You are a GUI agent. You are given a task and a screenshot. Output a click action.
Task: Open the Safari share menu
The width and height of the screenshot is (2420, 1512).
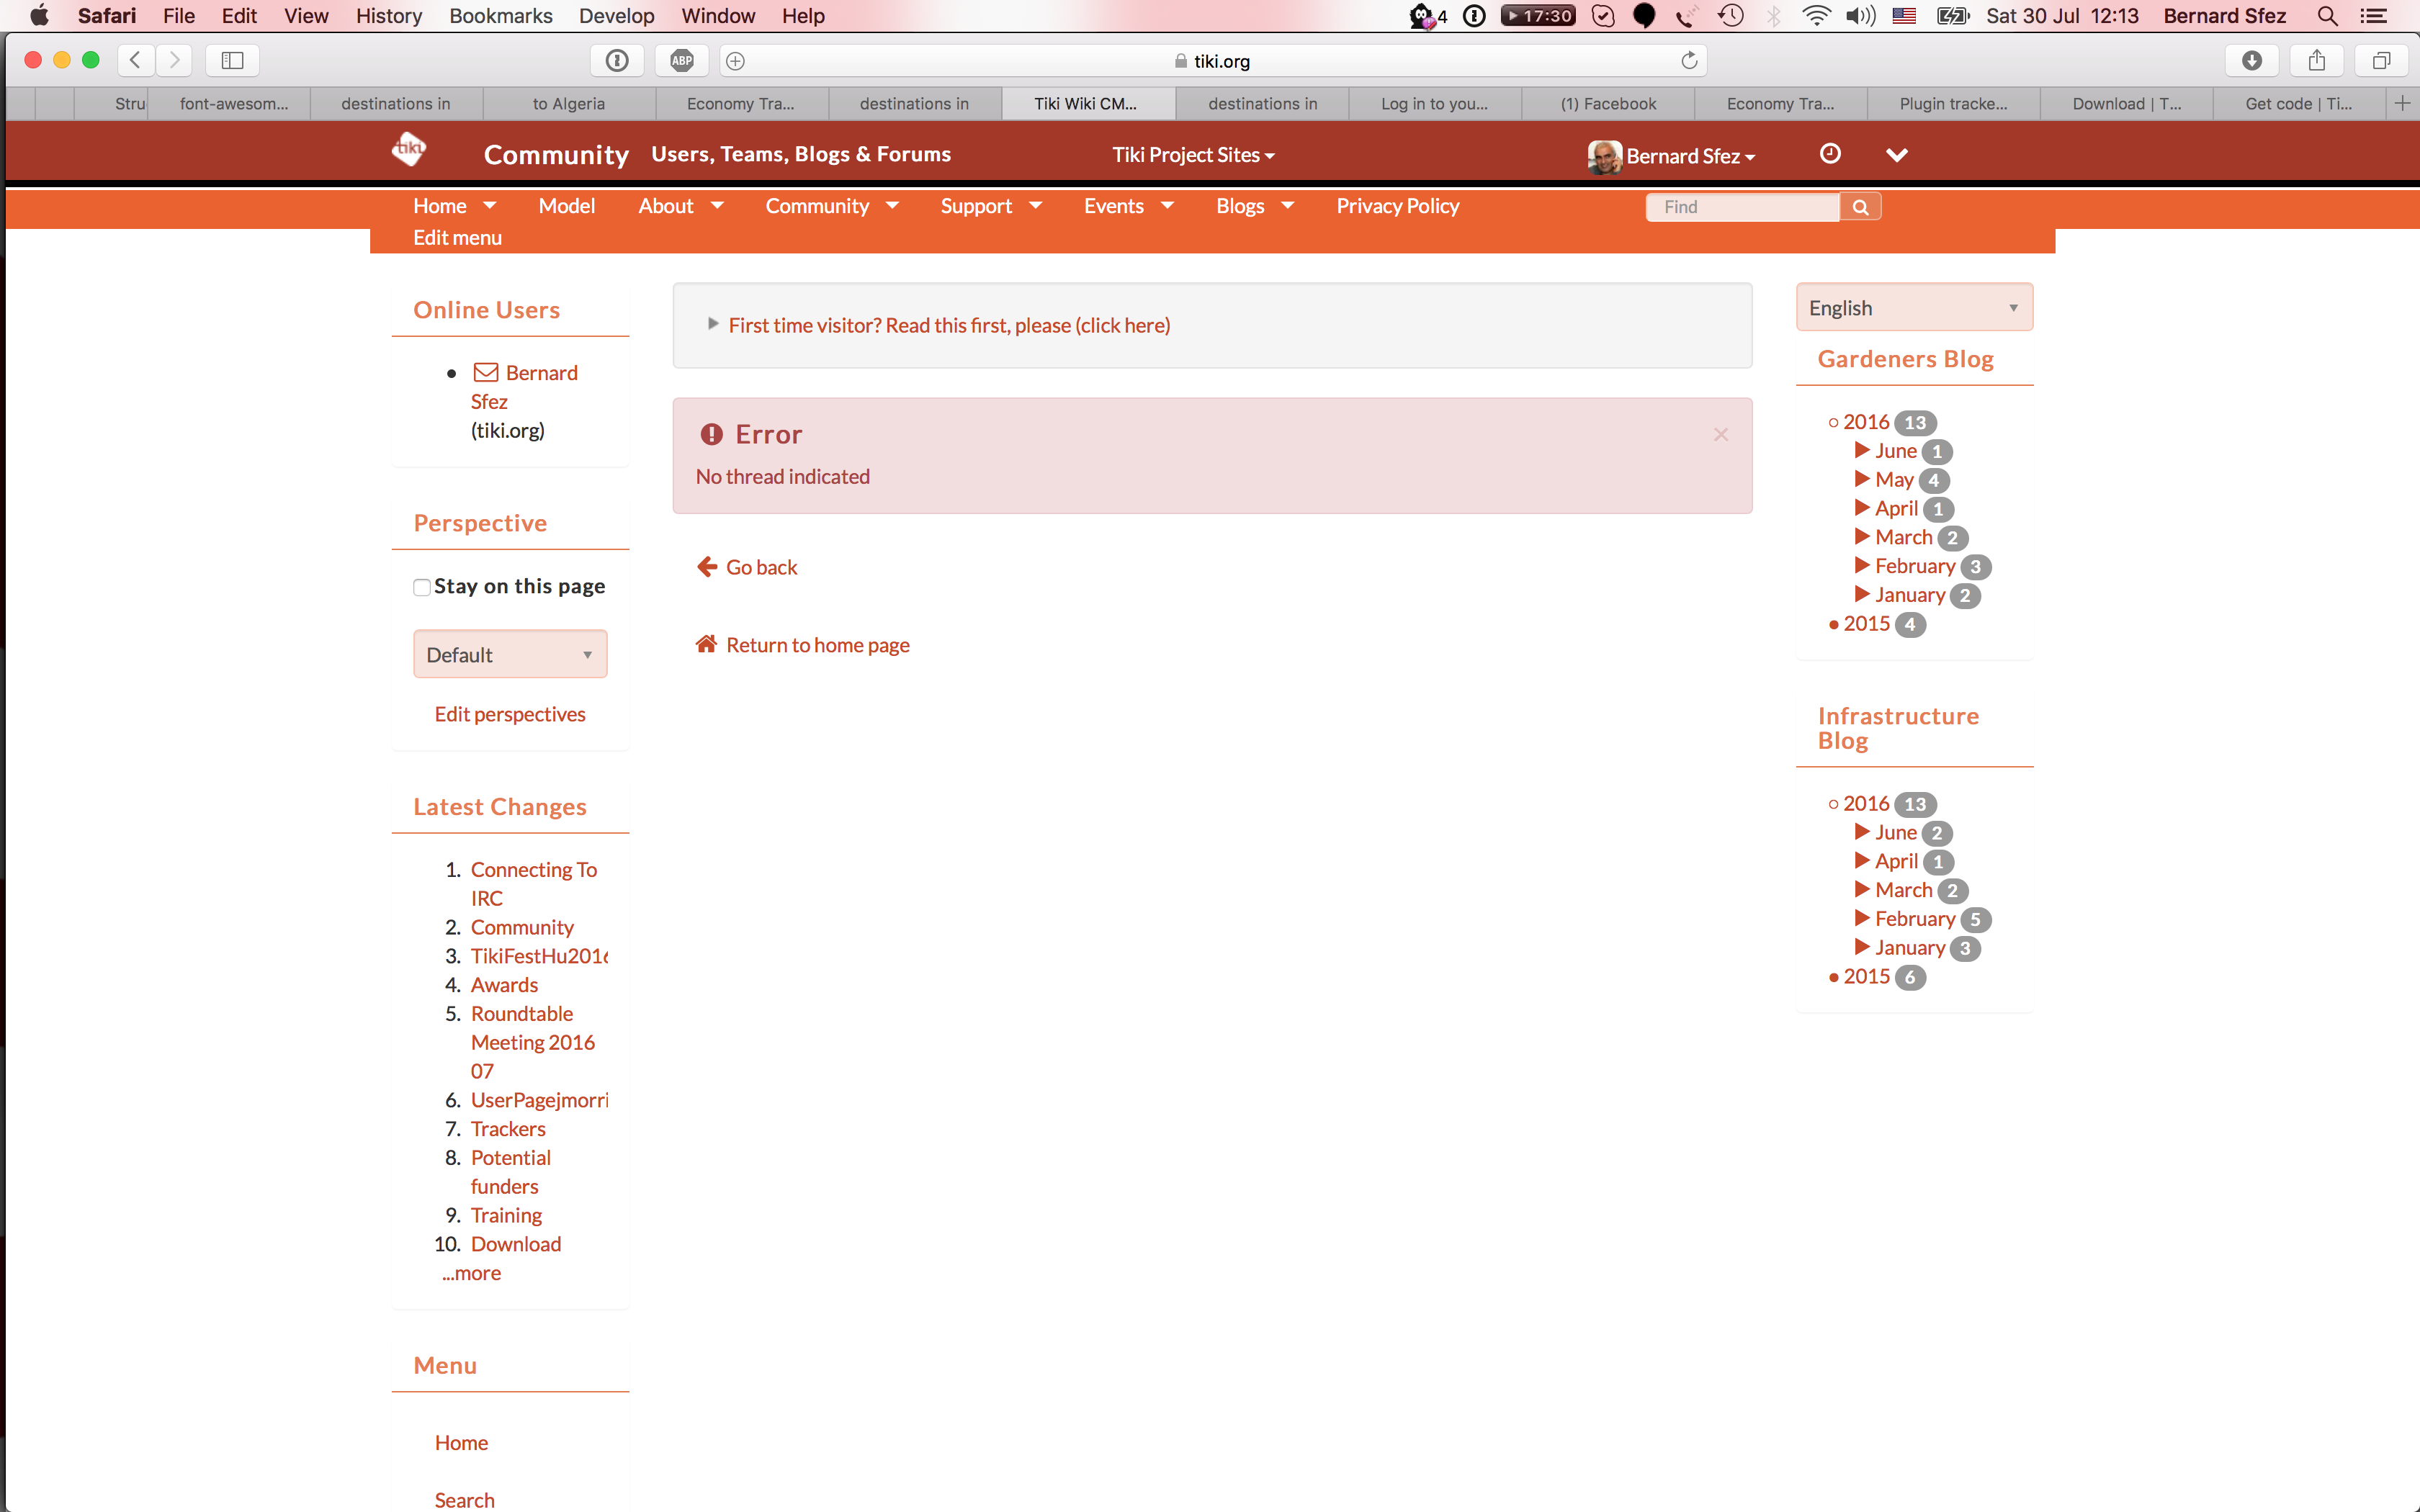tap(2317, 60)
